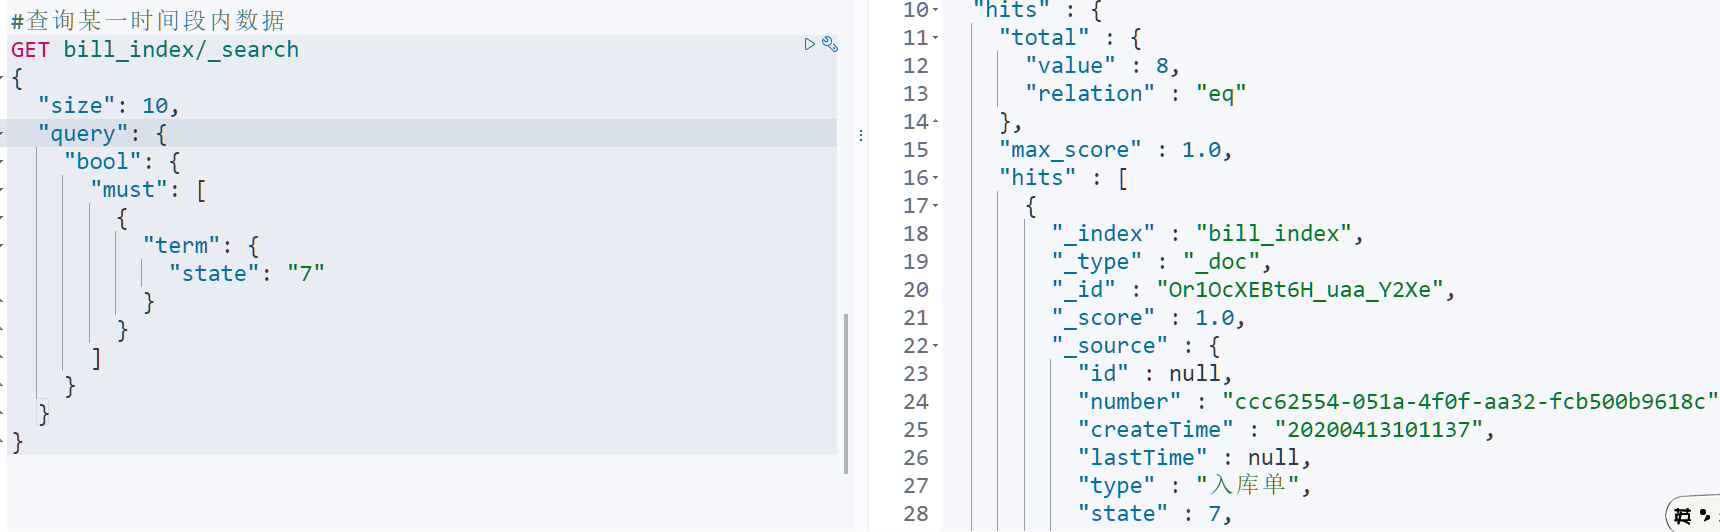Open the wrench request options menu
The width and height of the screenshot is (1720, 532).
click(830, 44)
